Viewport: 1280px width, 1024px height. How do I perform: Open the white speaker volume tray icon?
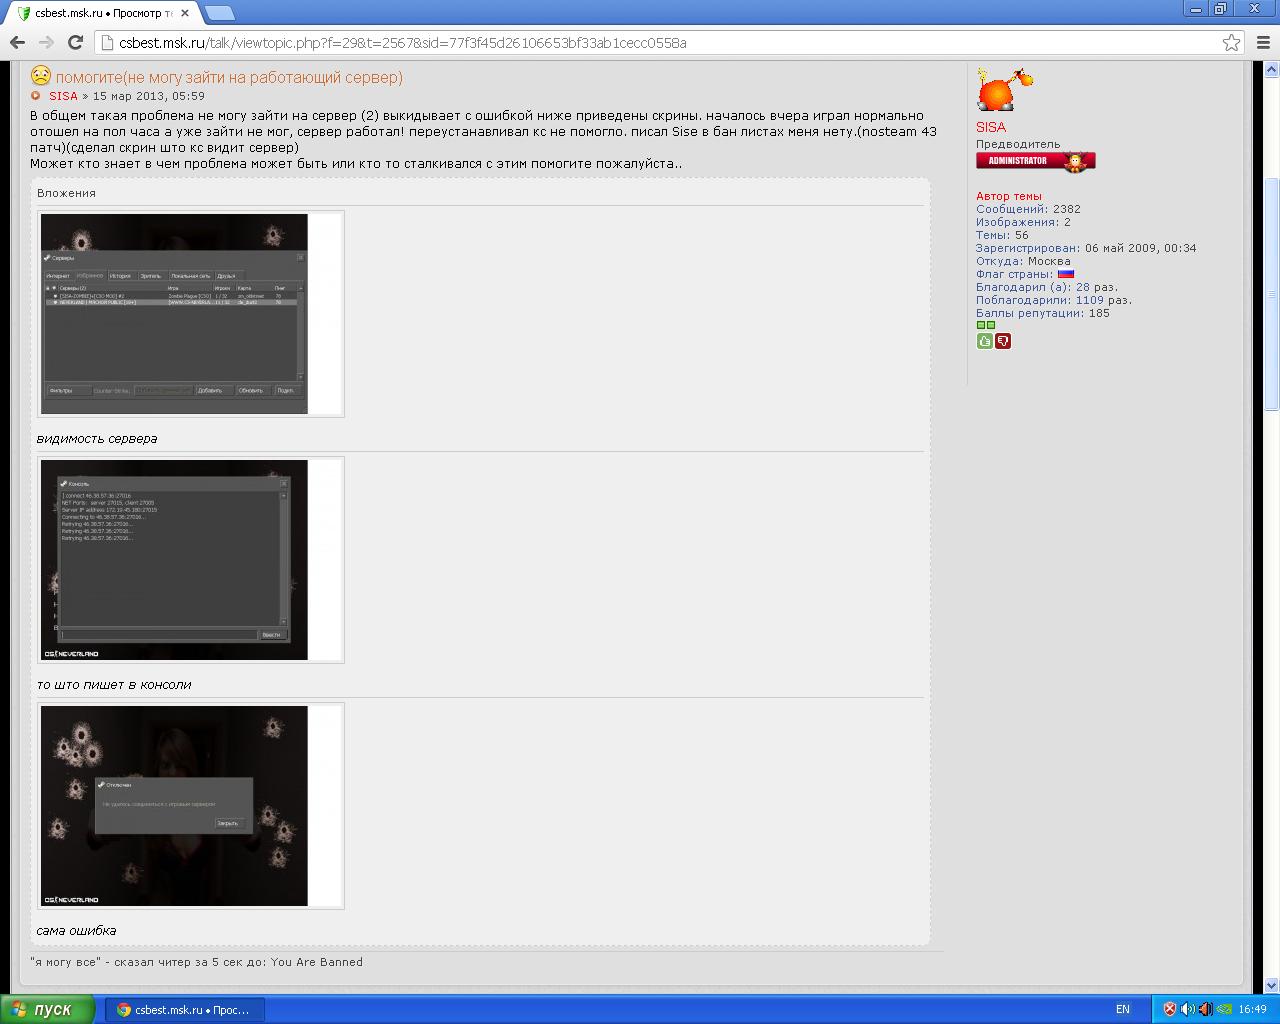[1187, 1009]
